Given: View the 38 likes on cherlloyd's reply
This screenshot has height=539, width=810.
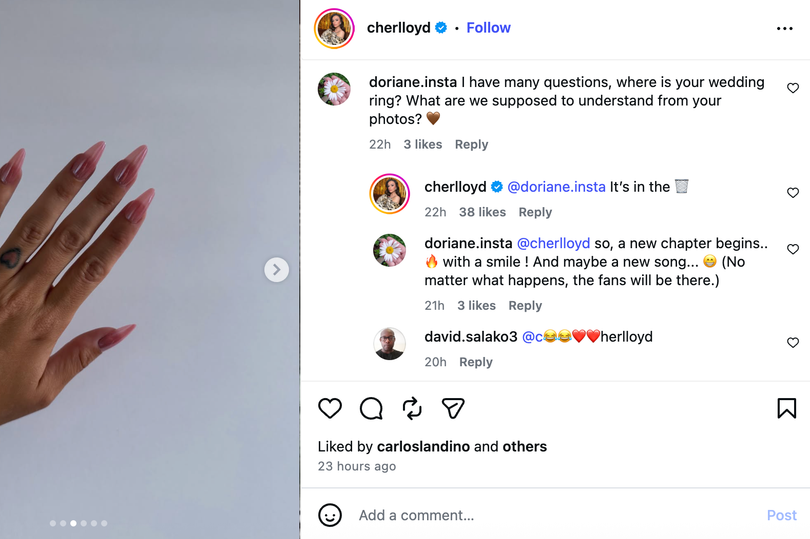Looking at the screenshot, I should pyautogui.click(x=482, y=212).
